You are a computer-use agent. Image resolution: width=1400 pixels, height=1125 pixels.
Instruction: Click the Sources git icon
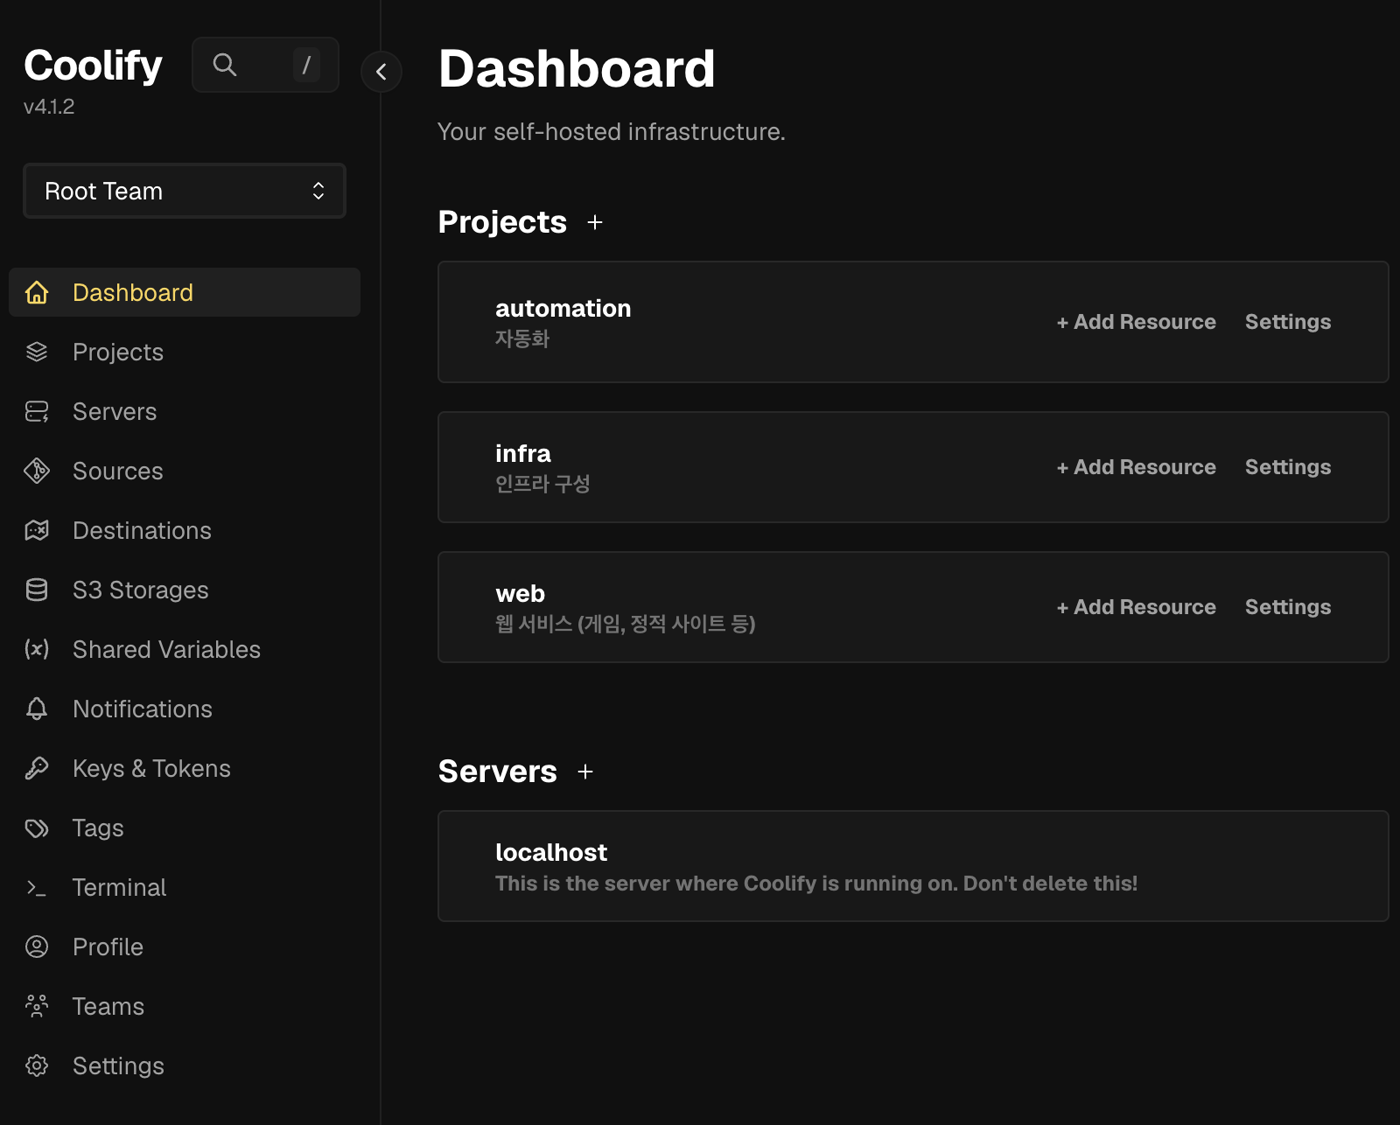click(x=37, y=471)
